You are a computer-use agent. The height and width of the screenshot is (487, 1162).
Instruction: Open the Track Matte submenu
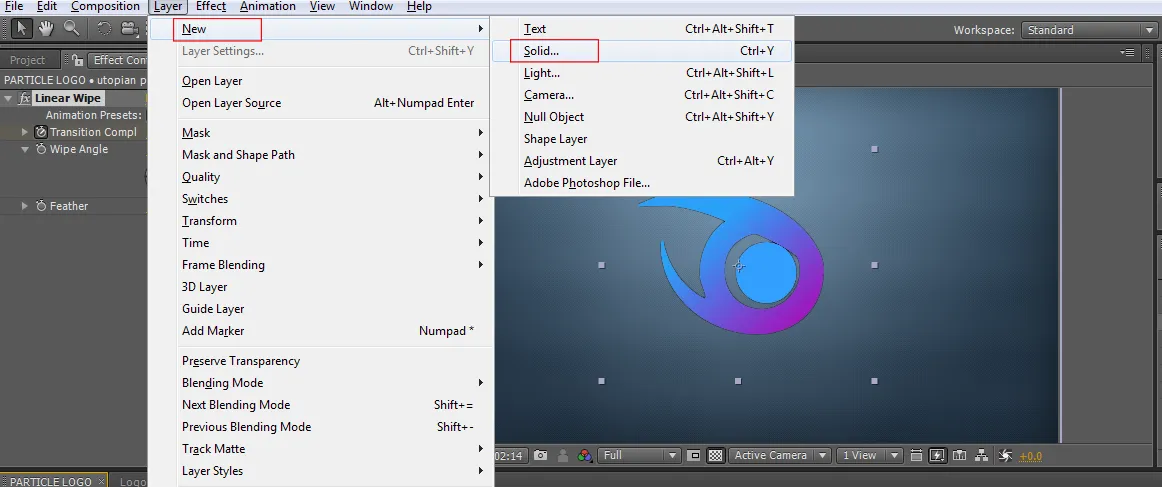(321, 448)
